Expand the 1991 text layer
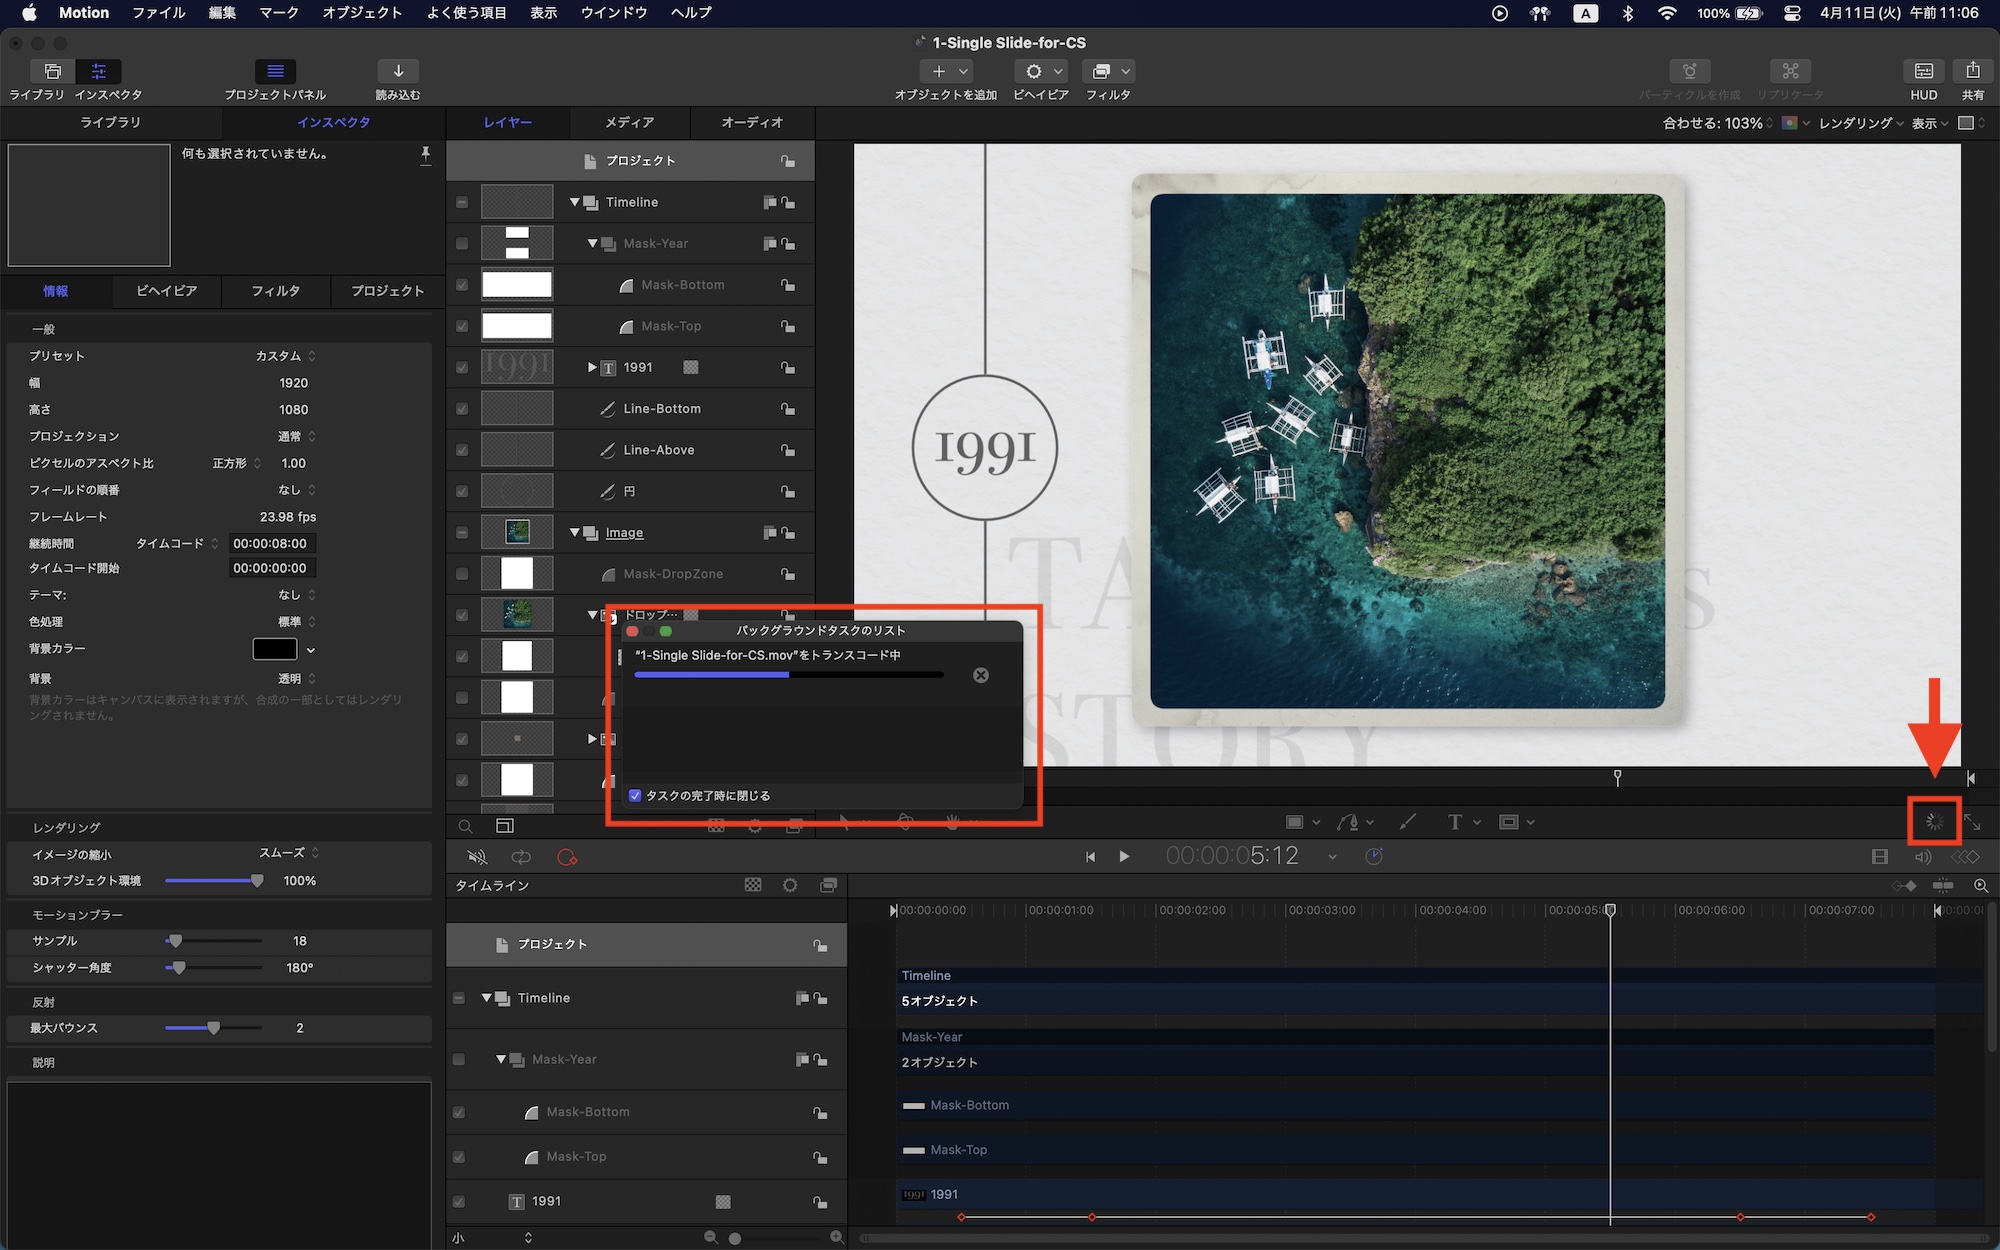The height and width of the screenshot is (1250, 2000). coord(592,367)
